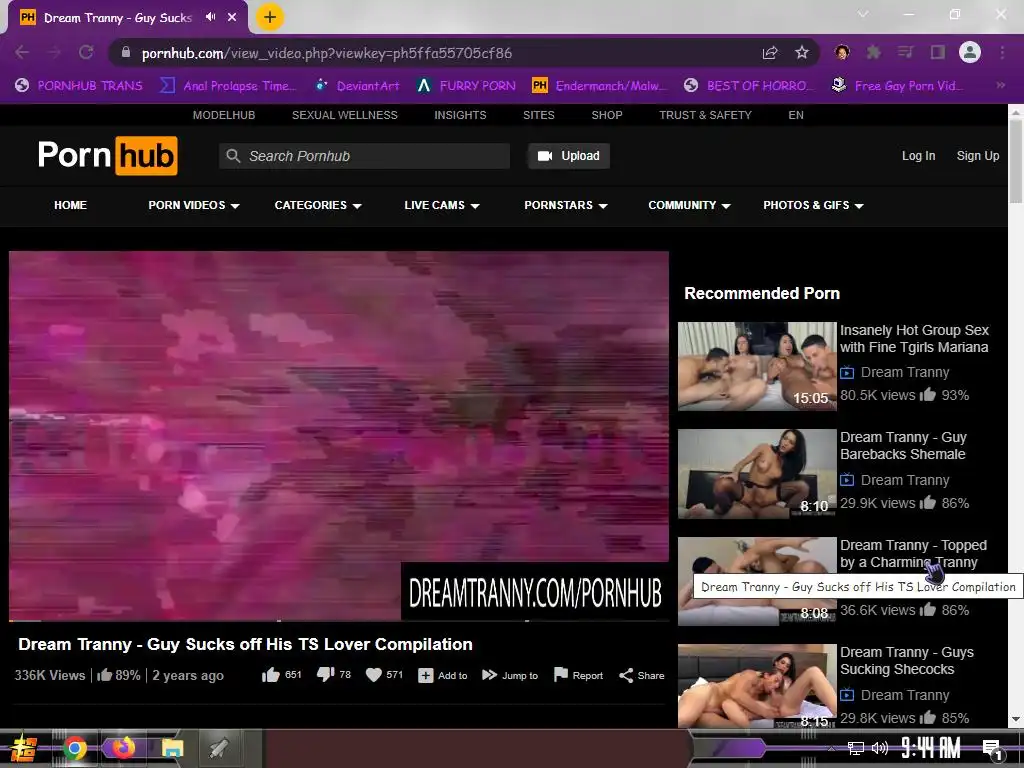Expand the PORNSTARS dropdown
The height and width of the screenshot is (768, 1024).
pyautogui.click(x=566, y=205)
